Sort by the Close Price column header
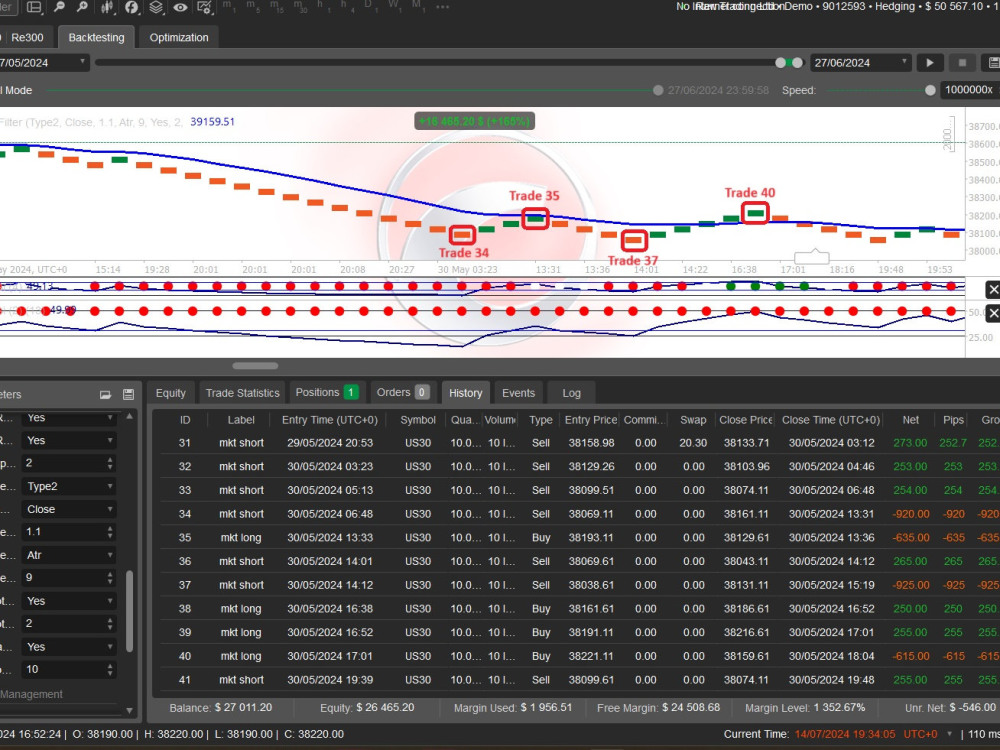This screenshot has width=1000, height=750. 745,420
